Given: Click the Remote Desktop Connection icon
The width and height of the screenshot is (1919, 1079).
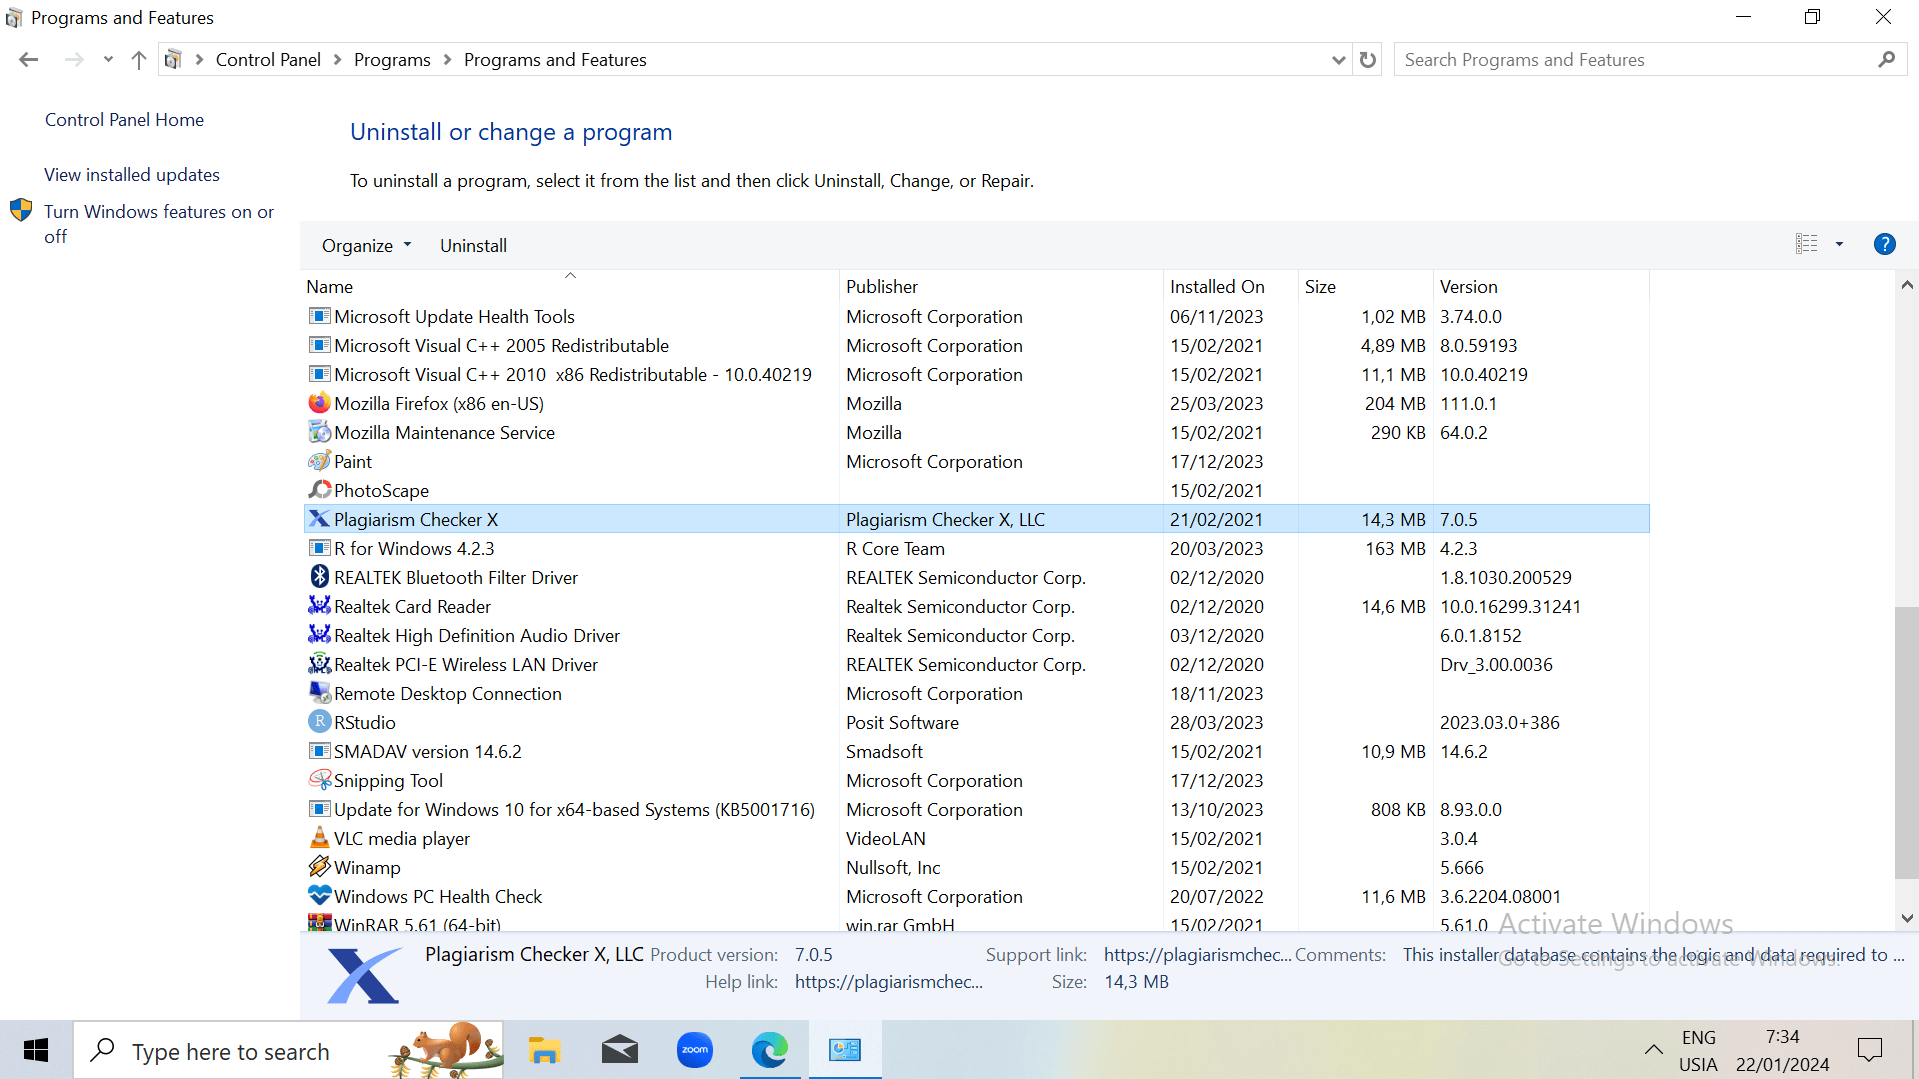Looking at the screenshot, I should pos(319,693).
